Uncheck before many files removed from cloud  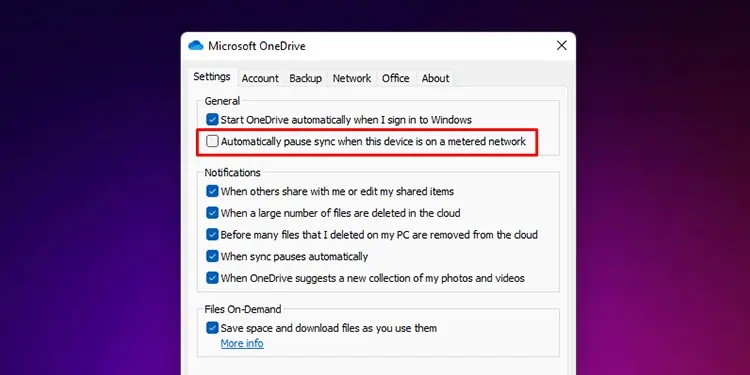tap(212, 234)
